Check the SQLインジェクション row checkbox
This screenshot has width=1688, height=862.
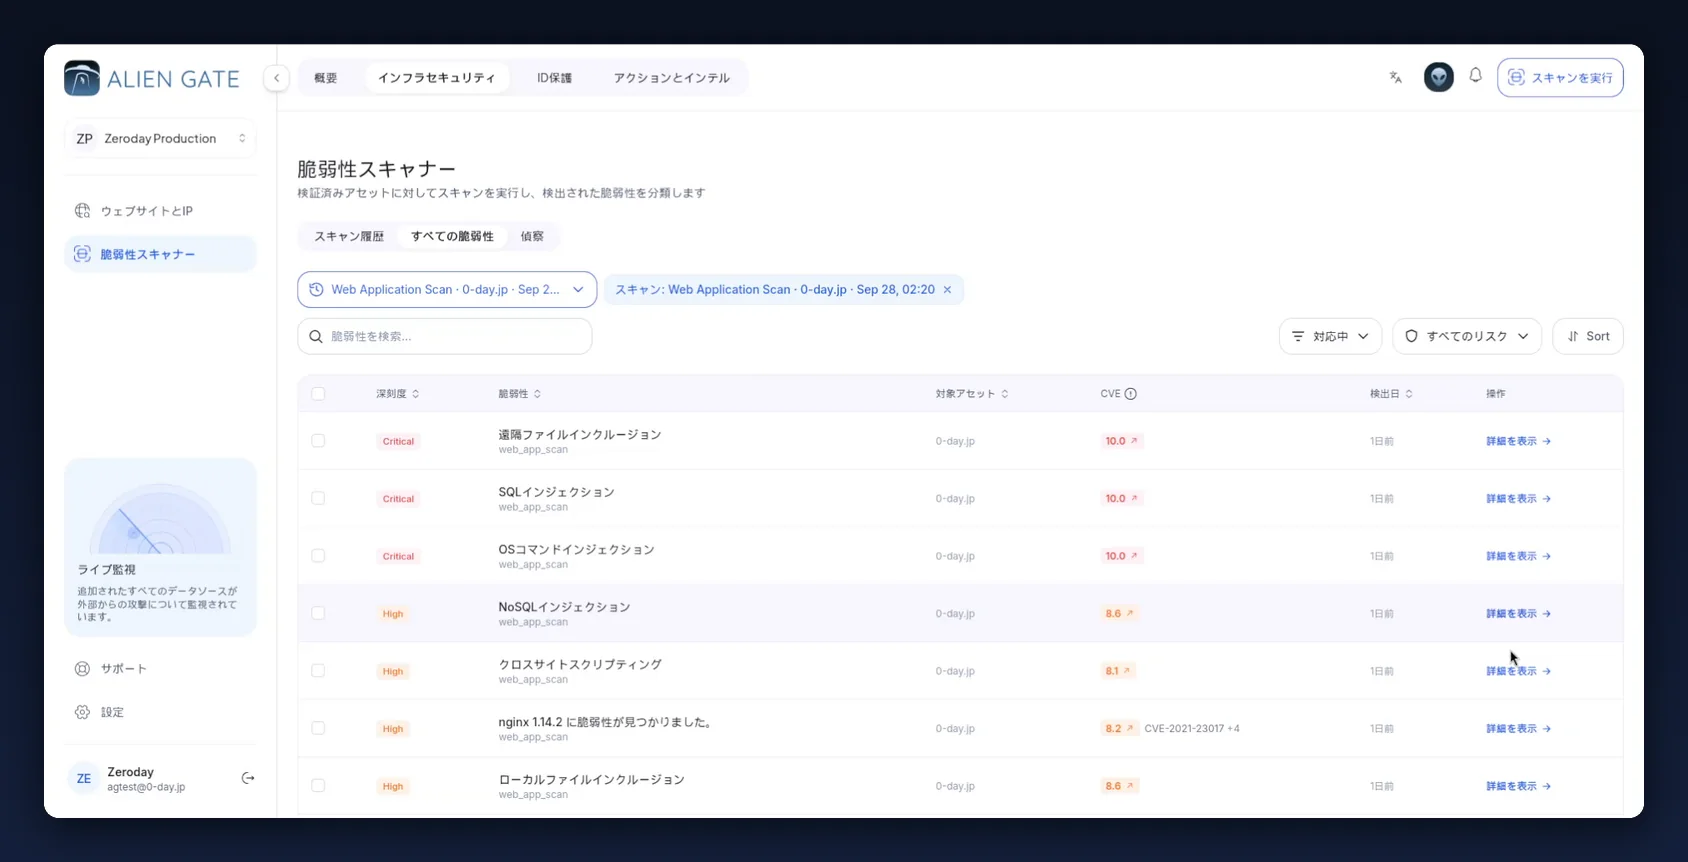(x=318, y=498)
